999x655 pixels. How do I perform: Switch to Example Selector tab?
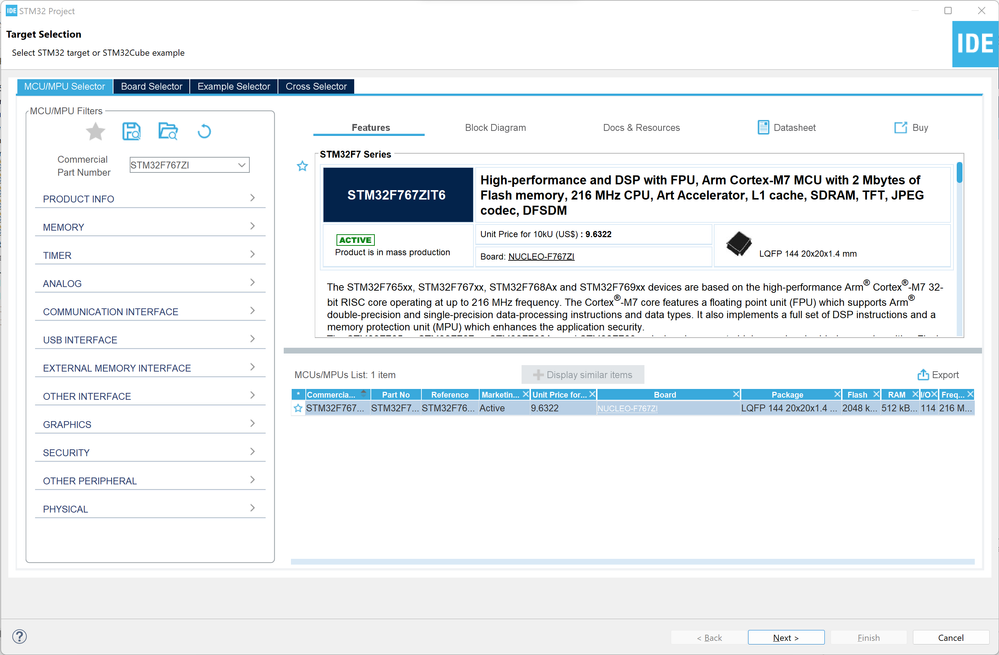[234, 87]
